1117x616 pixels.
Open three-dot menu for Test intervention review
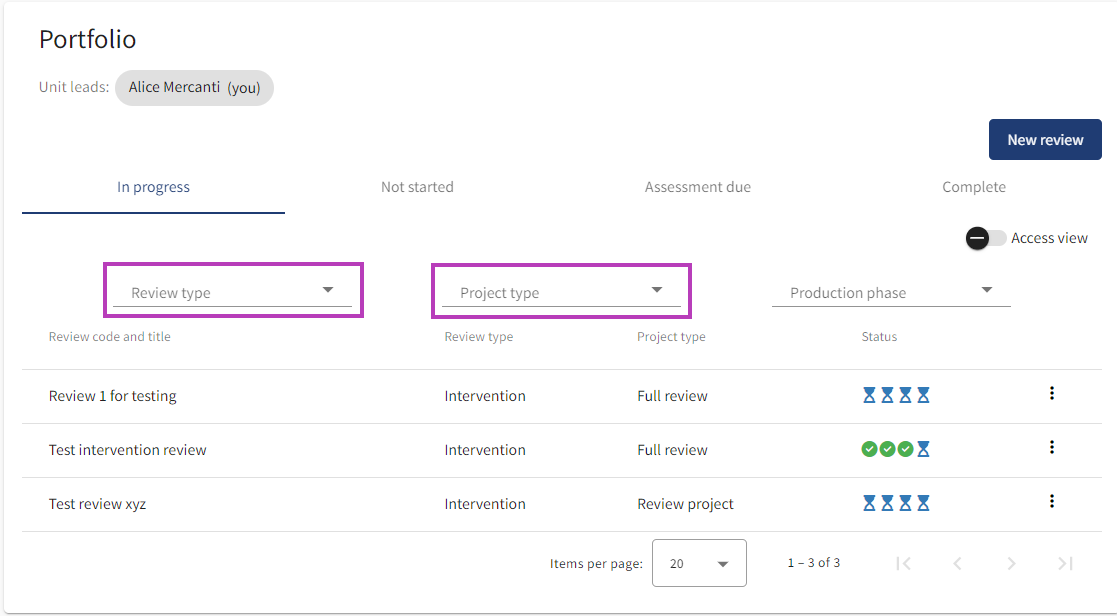pyautogui.click(x=1051, y=448)
